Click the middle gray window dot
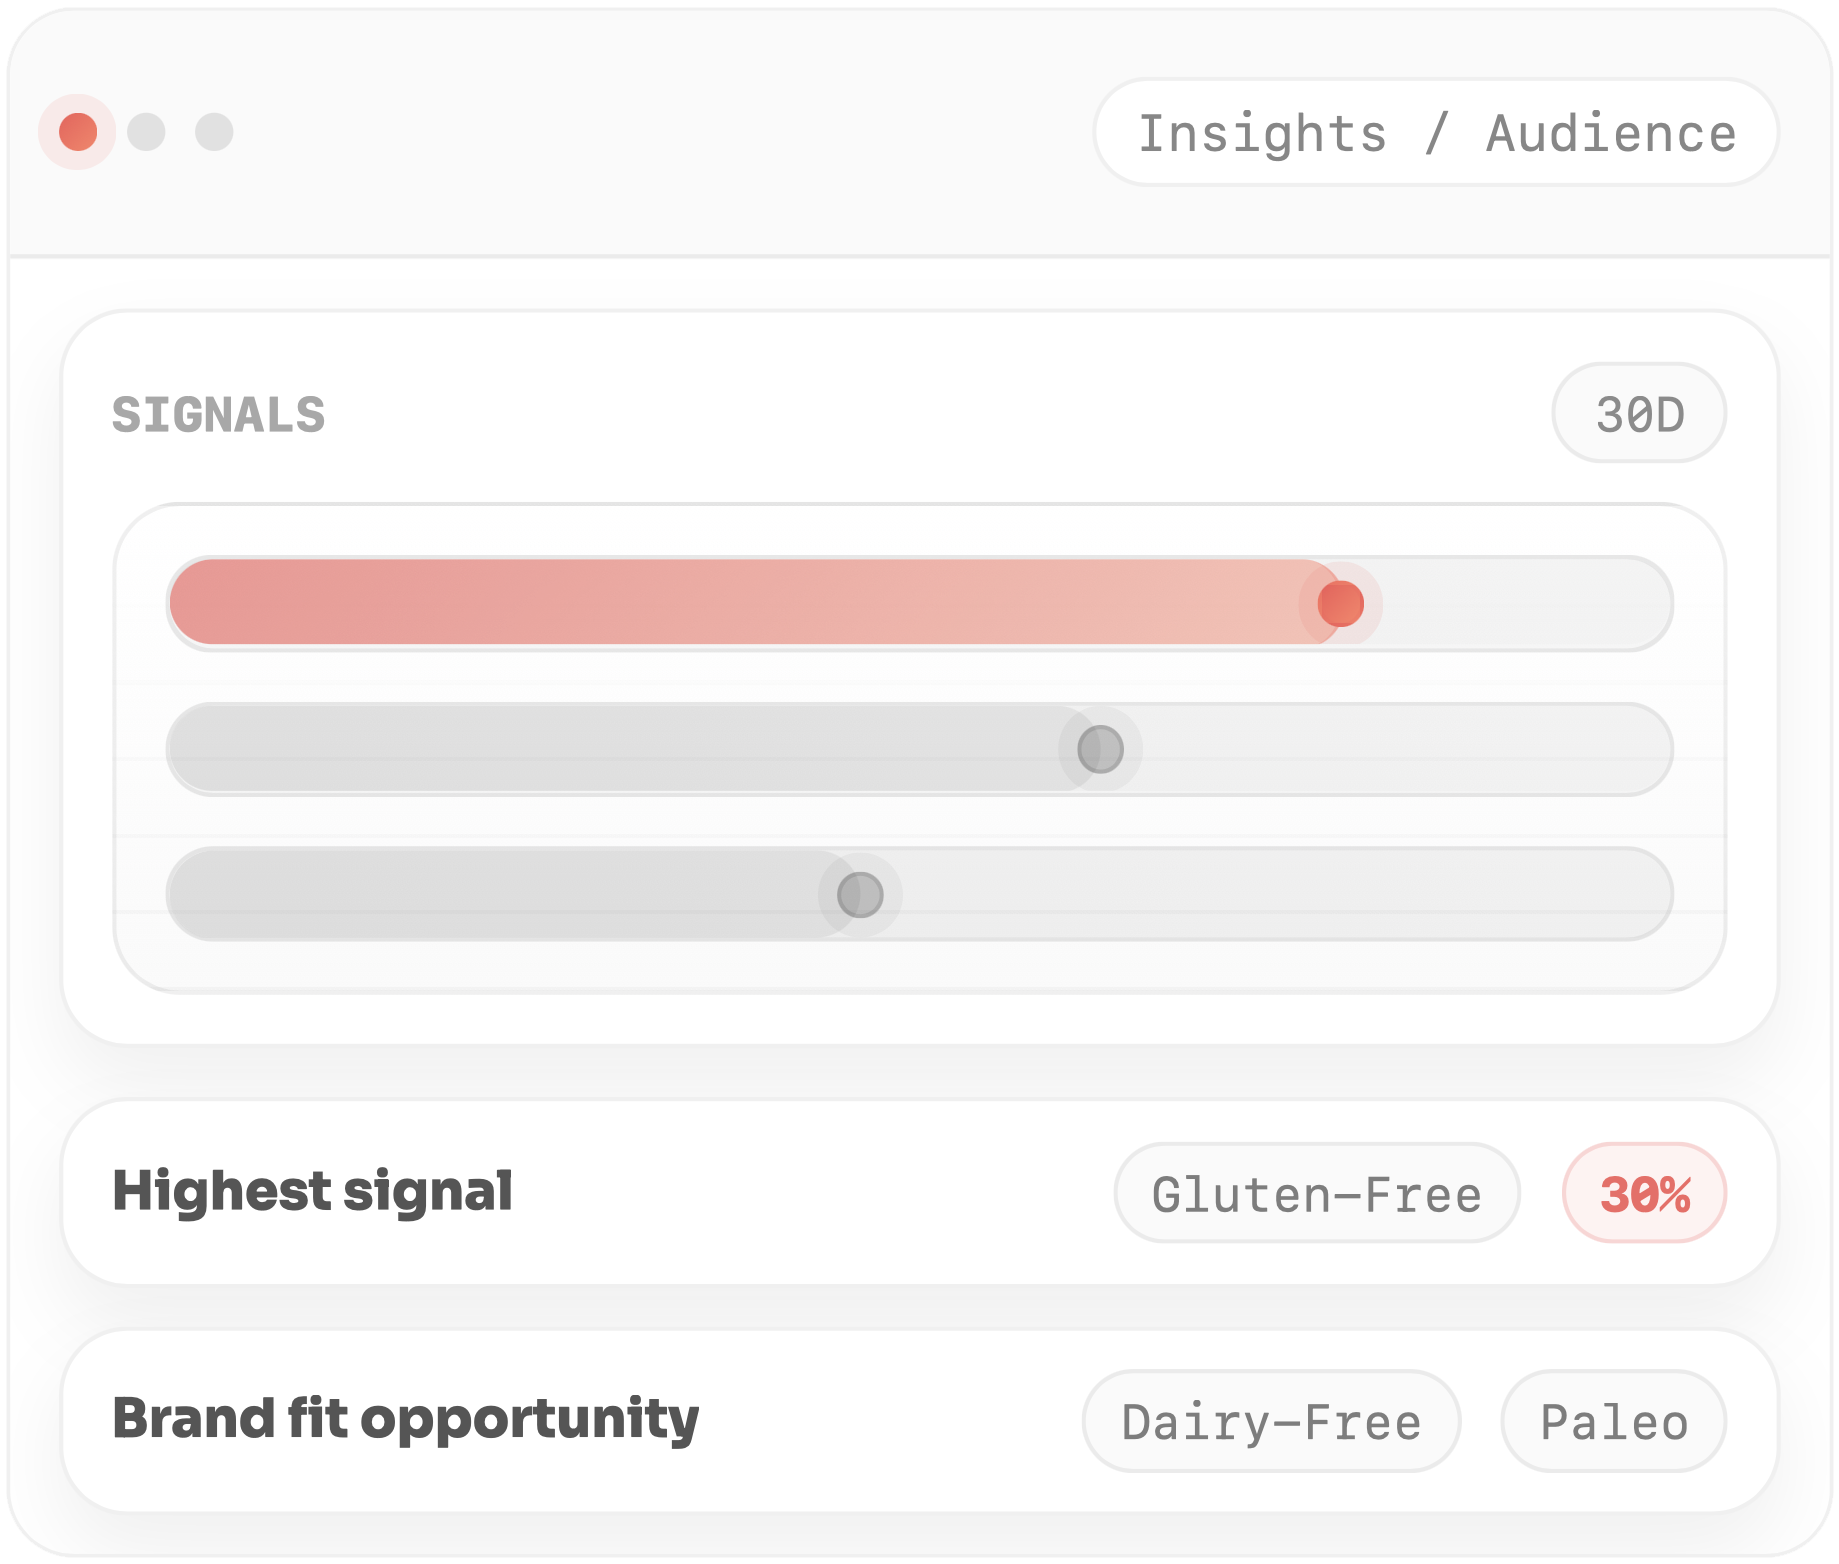 pos(146,132)
